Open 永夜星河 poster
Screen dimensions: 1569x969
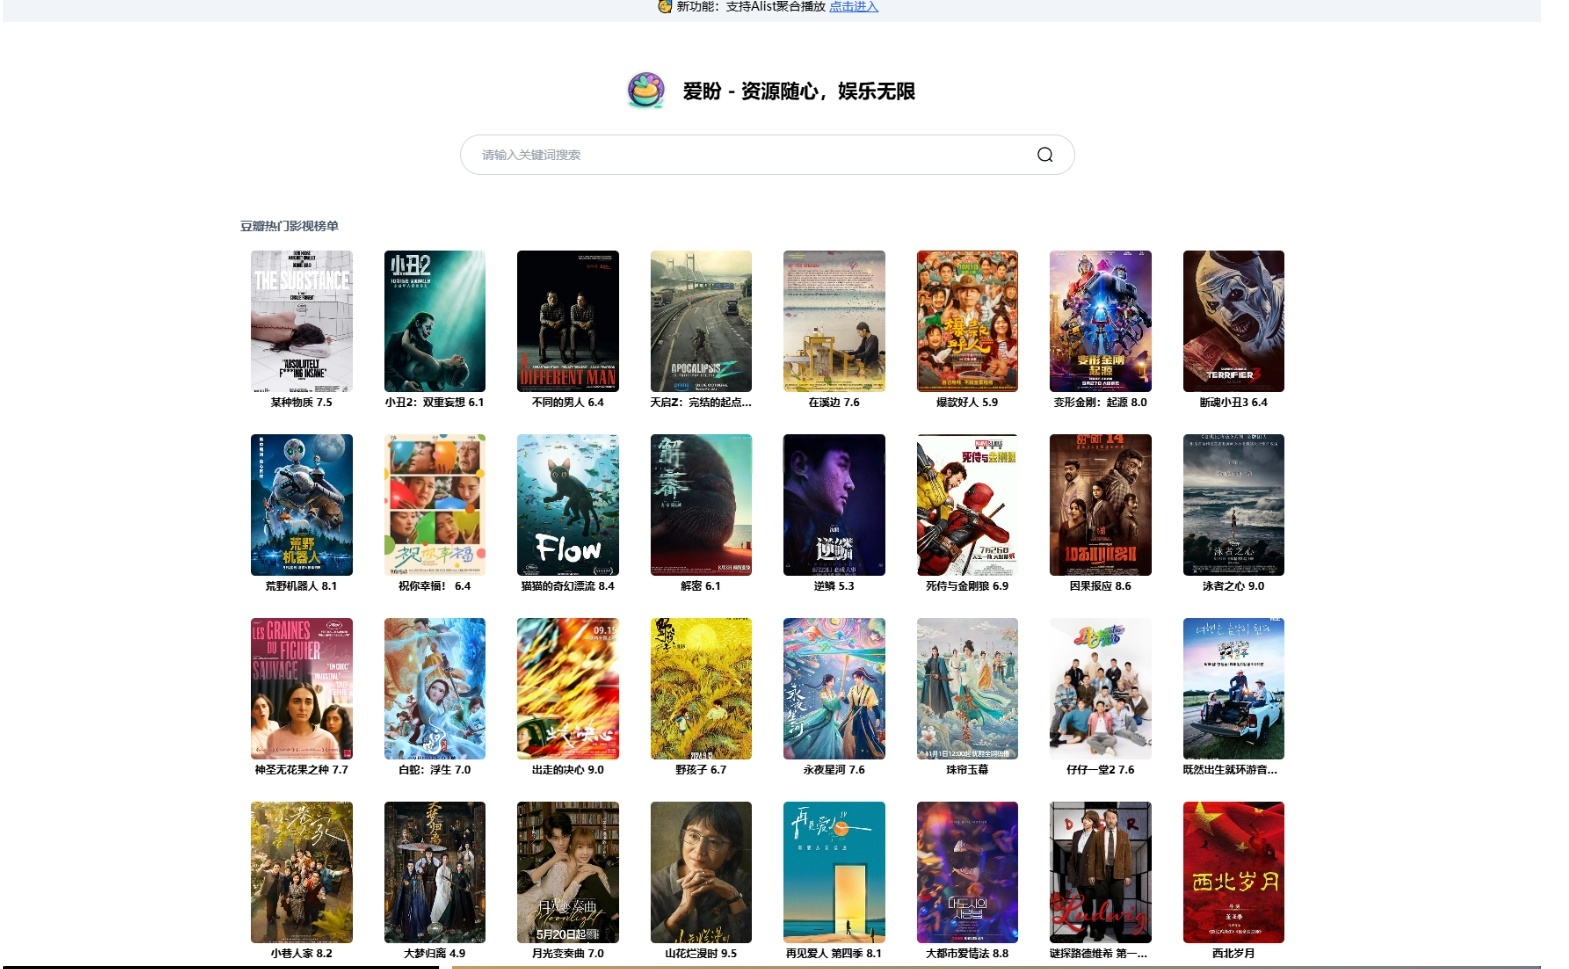pos(834,689)
